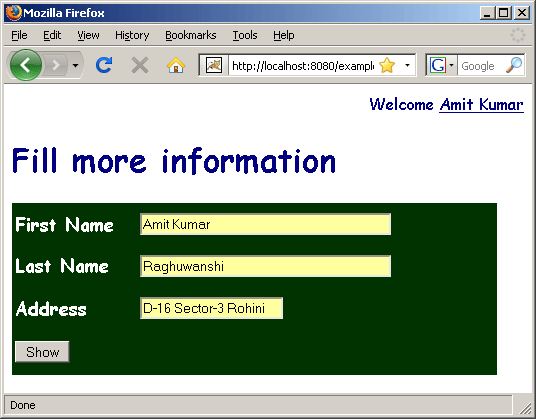This screenshot has height=419, width=536.
Task: Go to the Home page icon
Action: [176, 65]
